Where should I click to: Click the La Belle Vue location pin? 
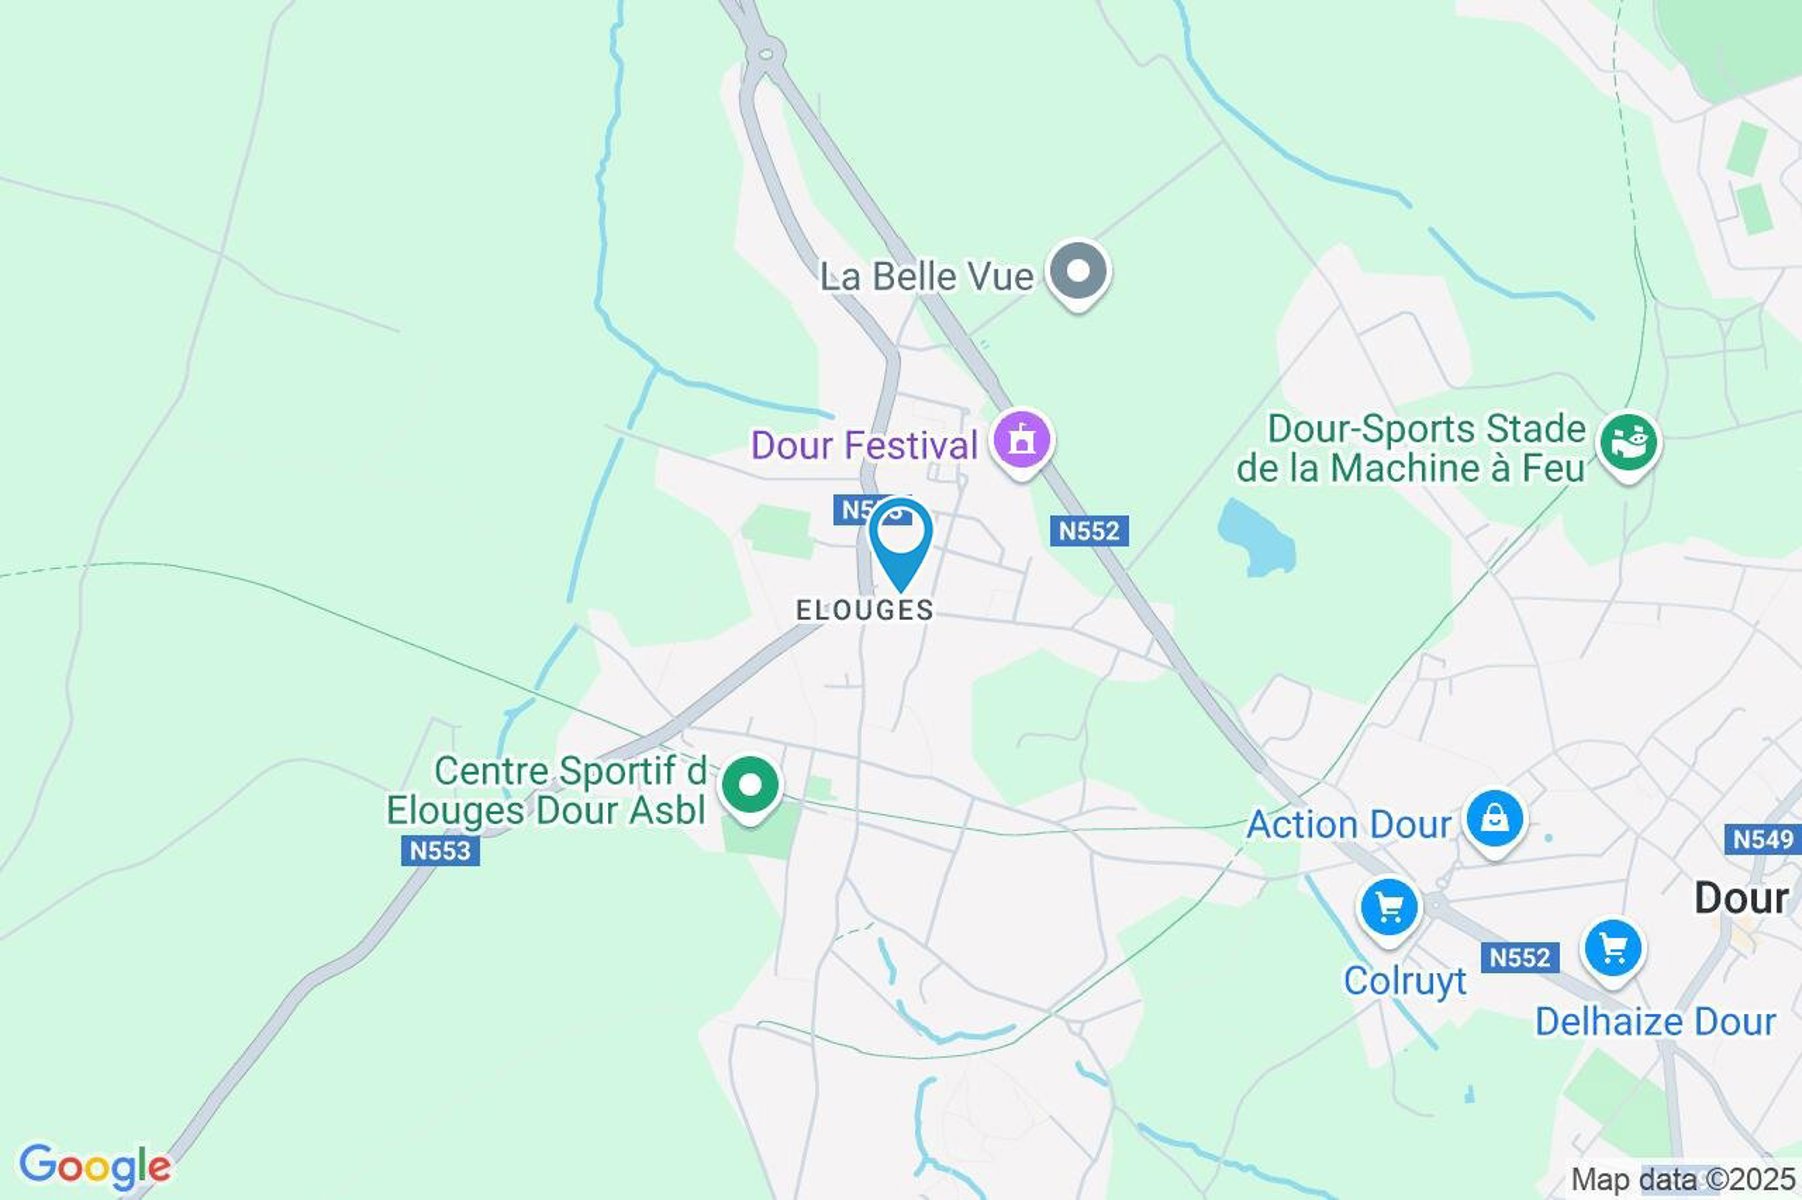[1078, 273]
